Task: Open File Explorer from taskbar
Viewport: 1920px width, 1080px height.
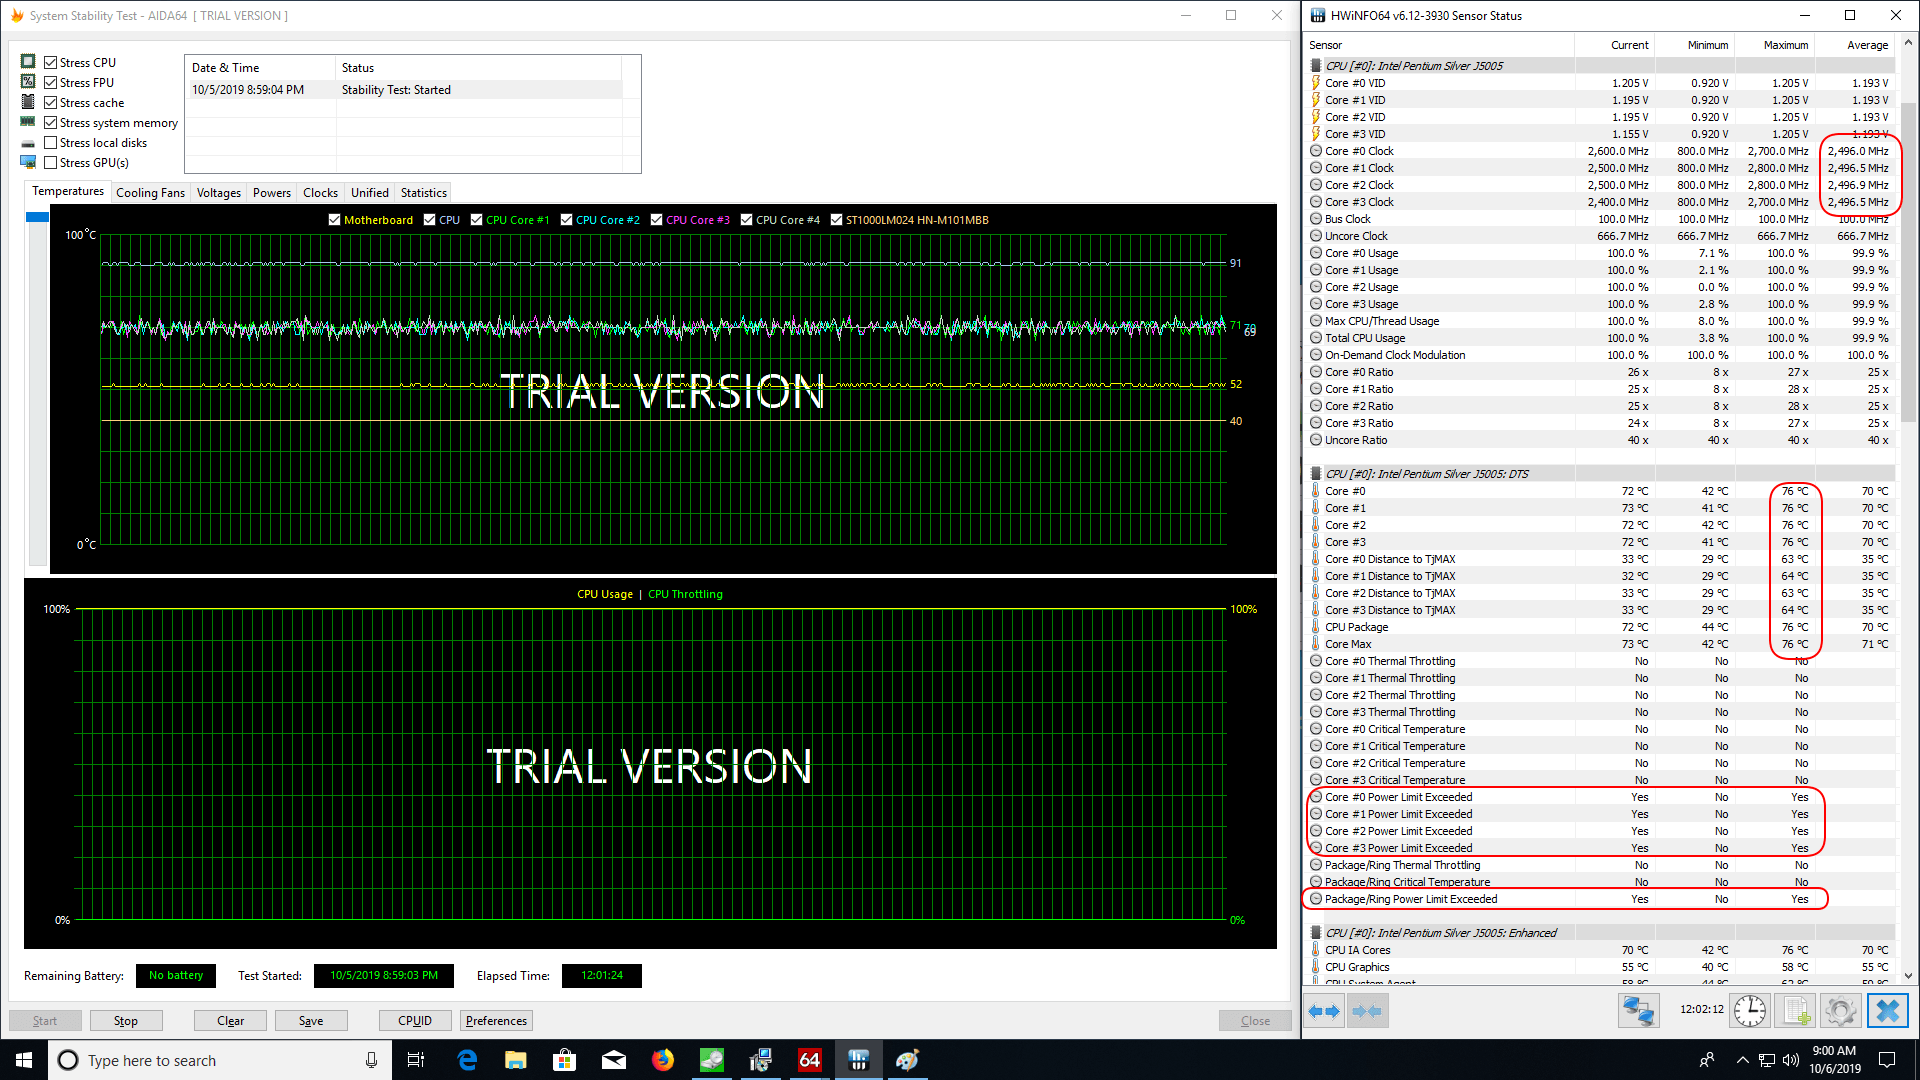Action: click(516, 1060)
